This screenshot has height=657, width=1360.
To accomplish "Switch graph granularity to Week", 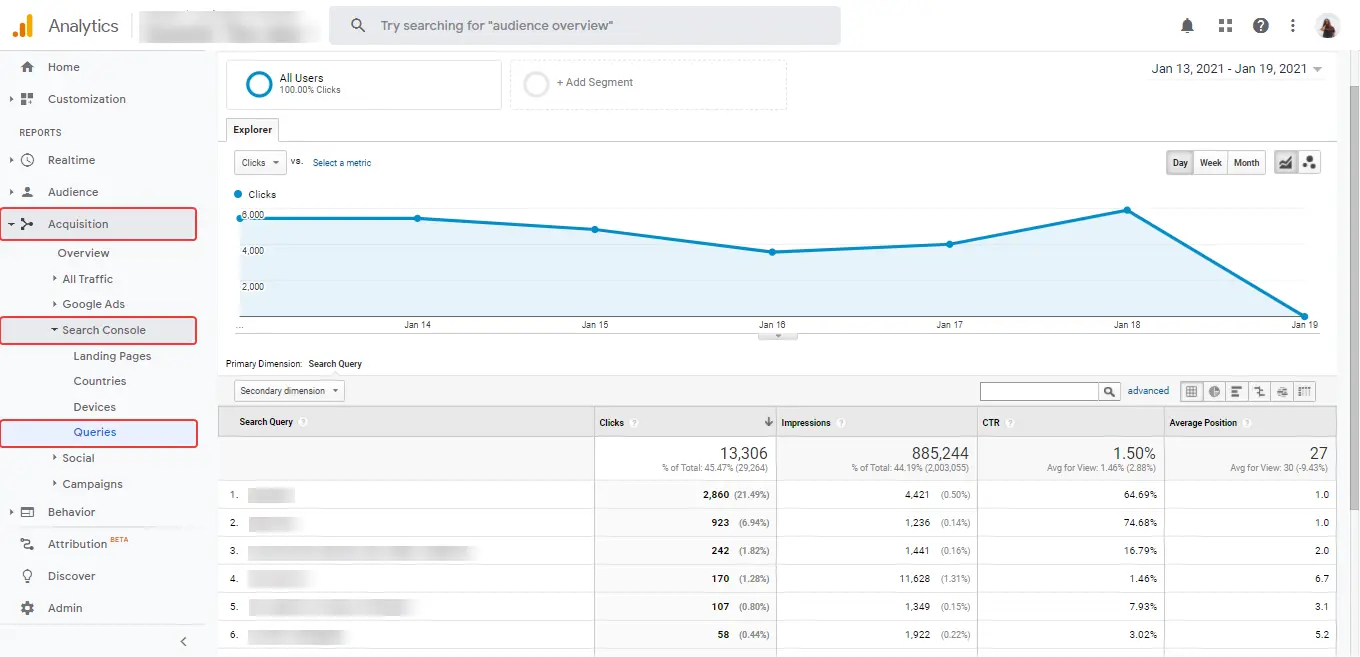I will 1210,162.
